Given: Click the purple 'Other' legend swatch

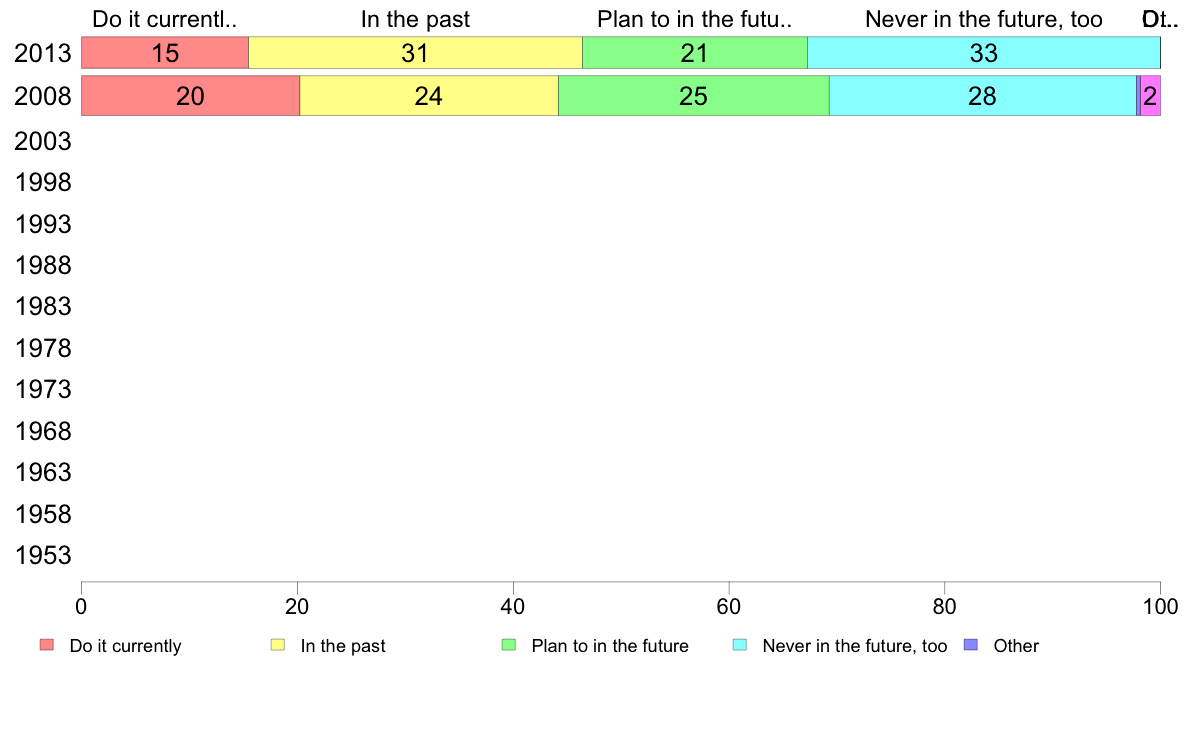Looking at the screenshot, I should click(x=971, y=645).
